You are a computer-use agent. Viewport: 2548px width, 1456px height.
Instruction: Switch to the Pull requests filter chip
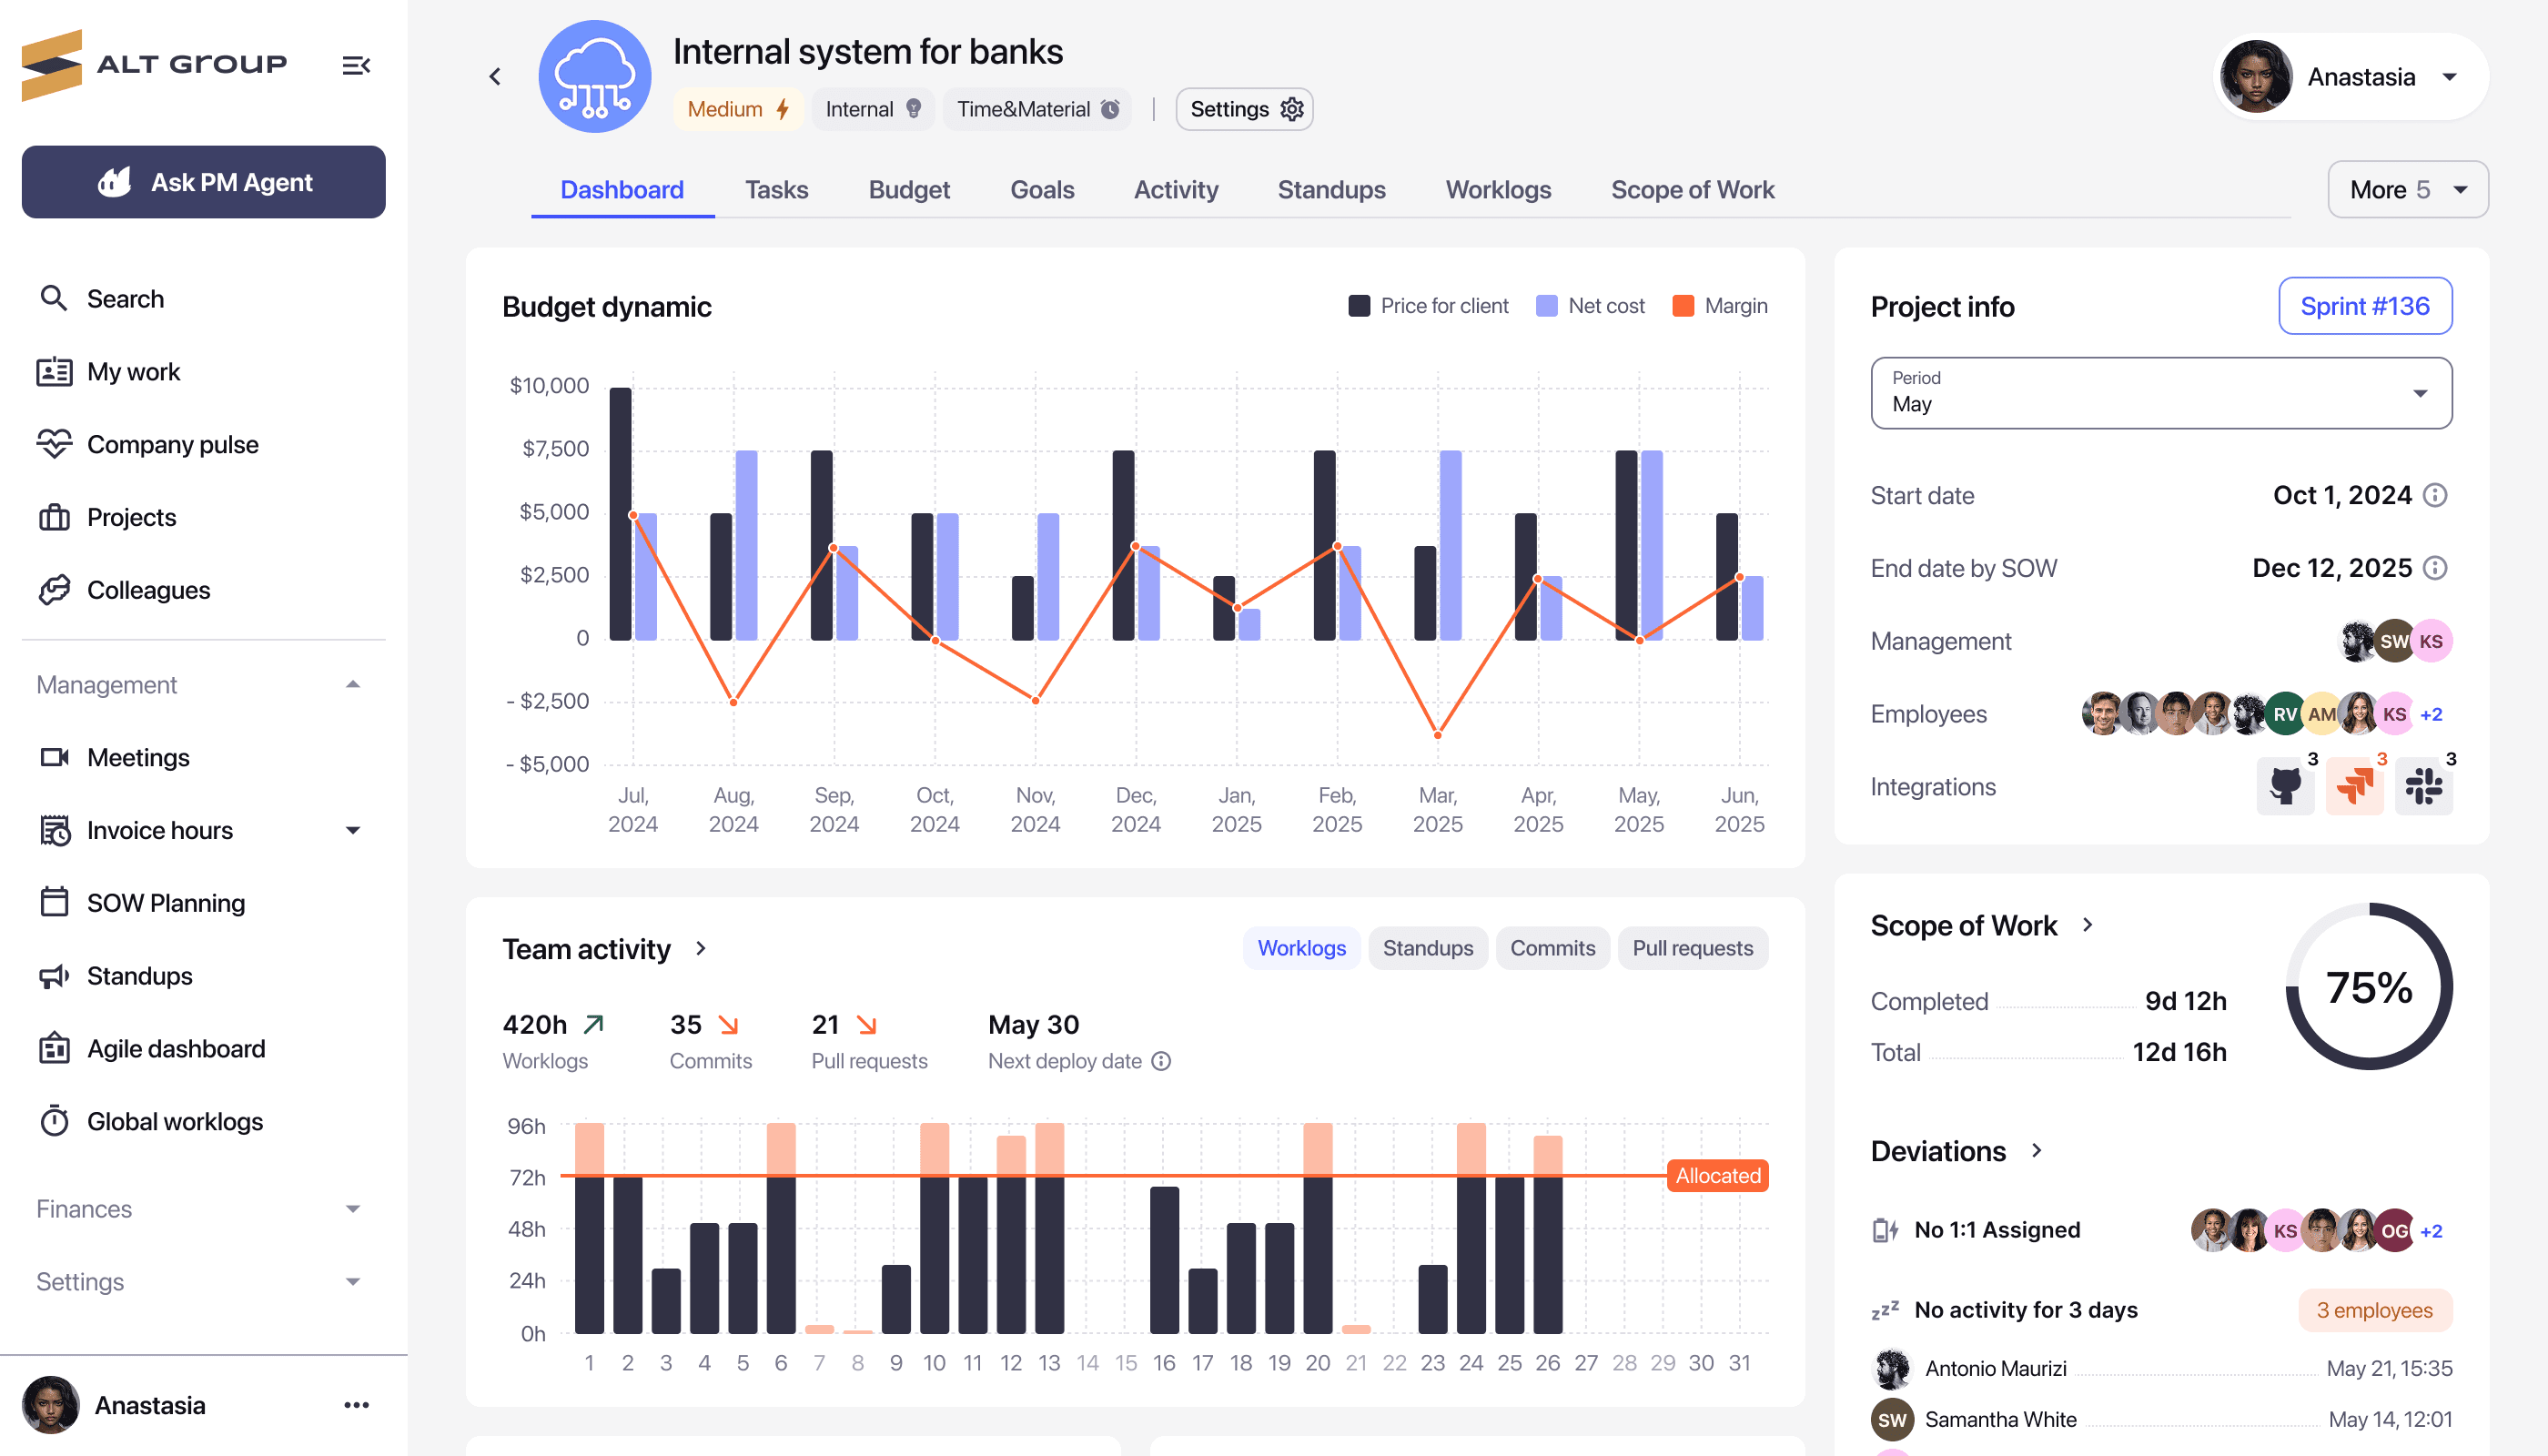[x=1692, y=948]
